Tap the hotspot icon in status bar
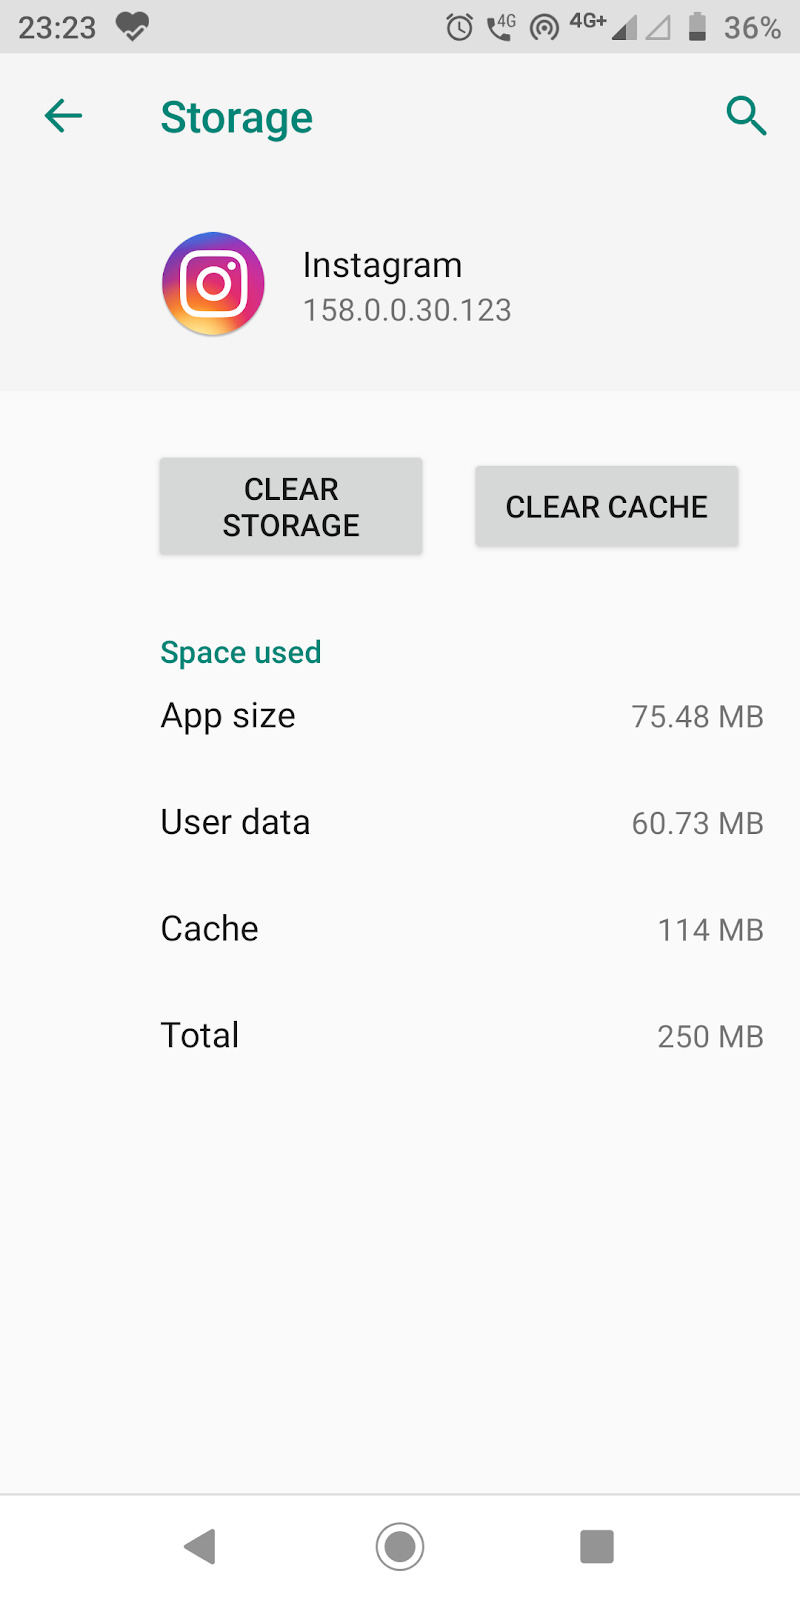Screen dimensions: 800x1600 pos(544,27)
